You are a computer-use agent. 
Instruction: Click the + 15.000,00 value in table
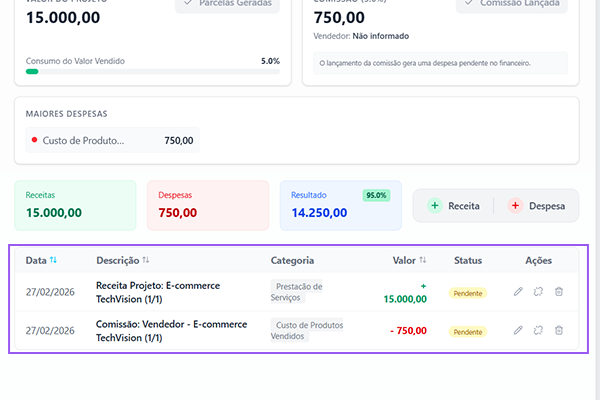pos(405,293)
